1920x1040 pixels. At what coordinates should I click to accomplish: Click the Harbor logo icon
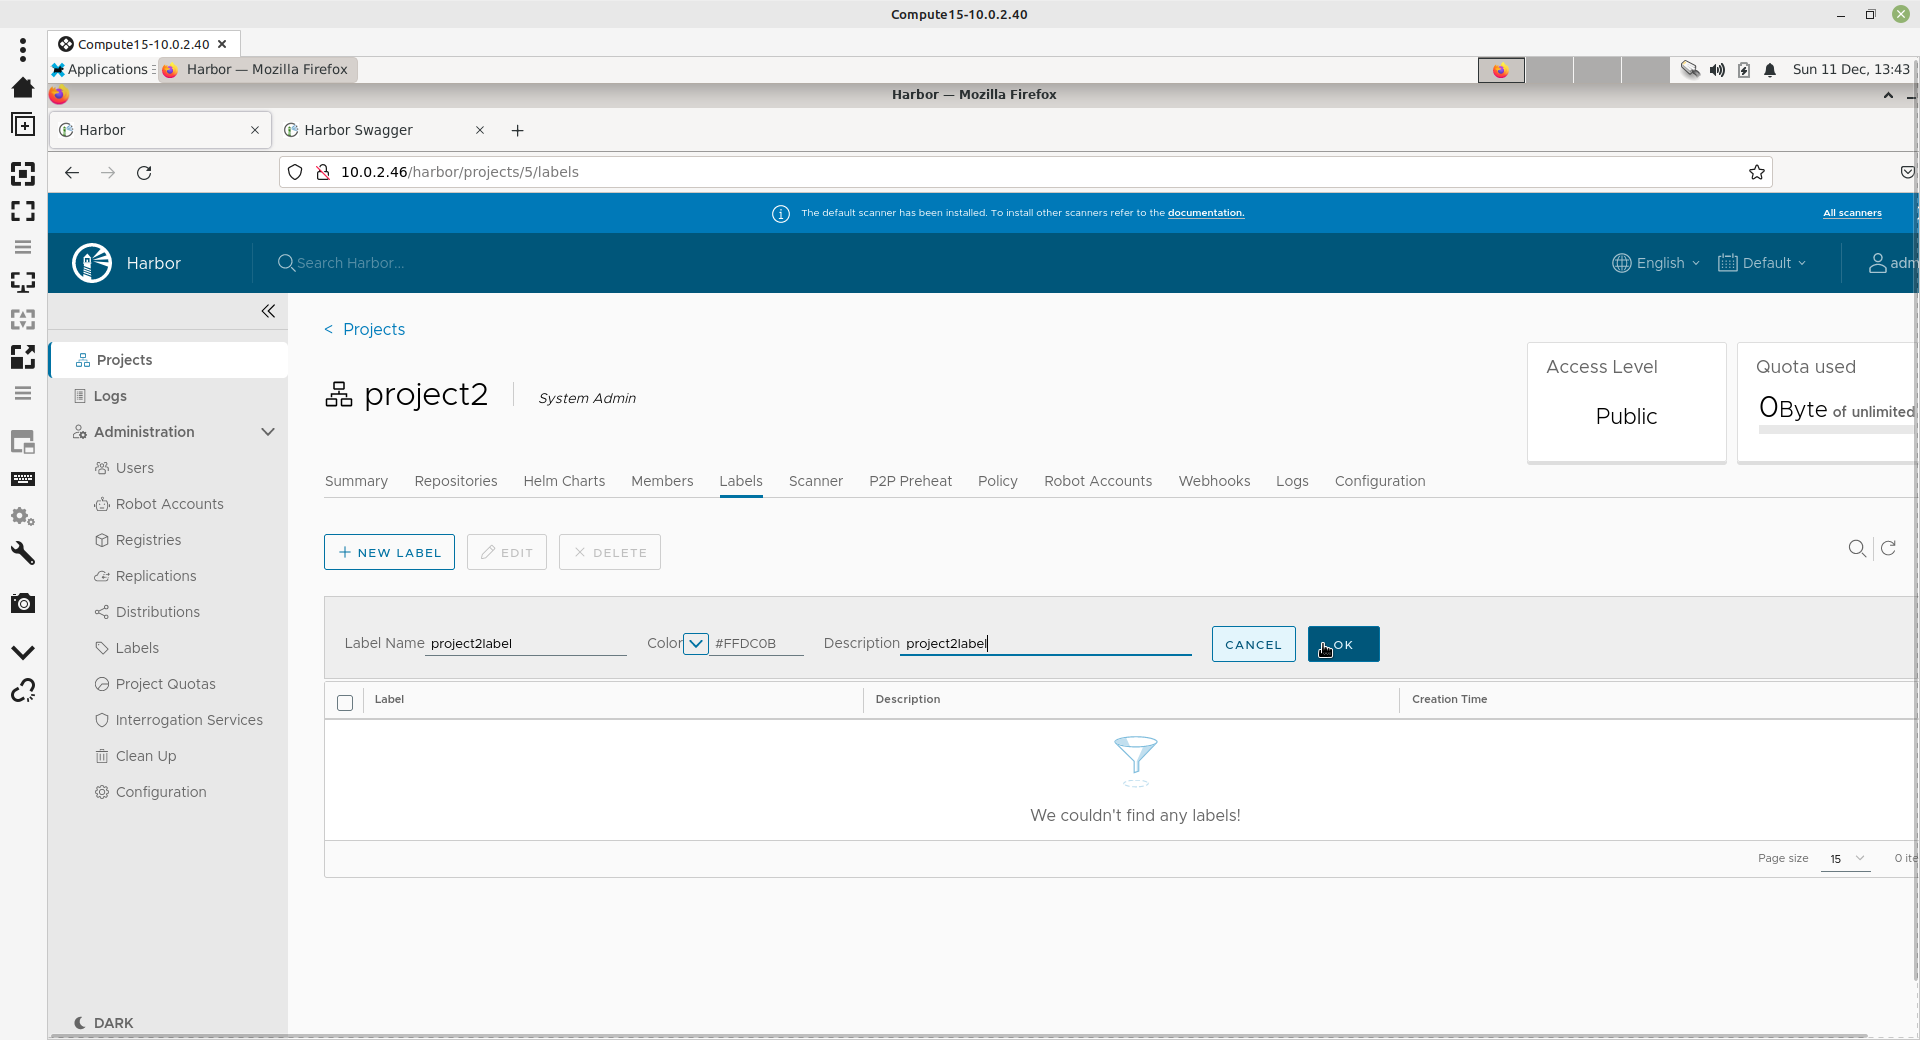[92, 263]
